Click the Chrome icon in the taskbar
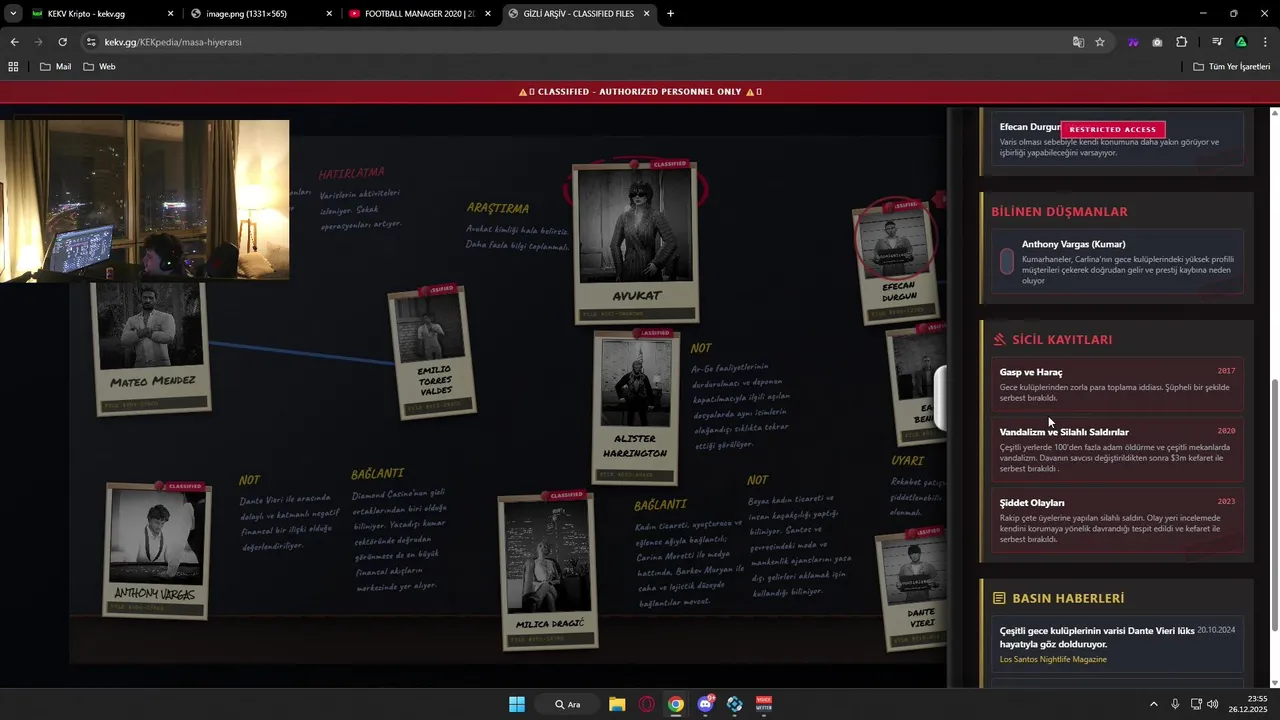 676,704
